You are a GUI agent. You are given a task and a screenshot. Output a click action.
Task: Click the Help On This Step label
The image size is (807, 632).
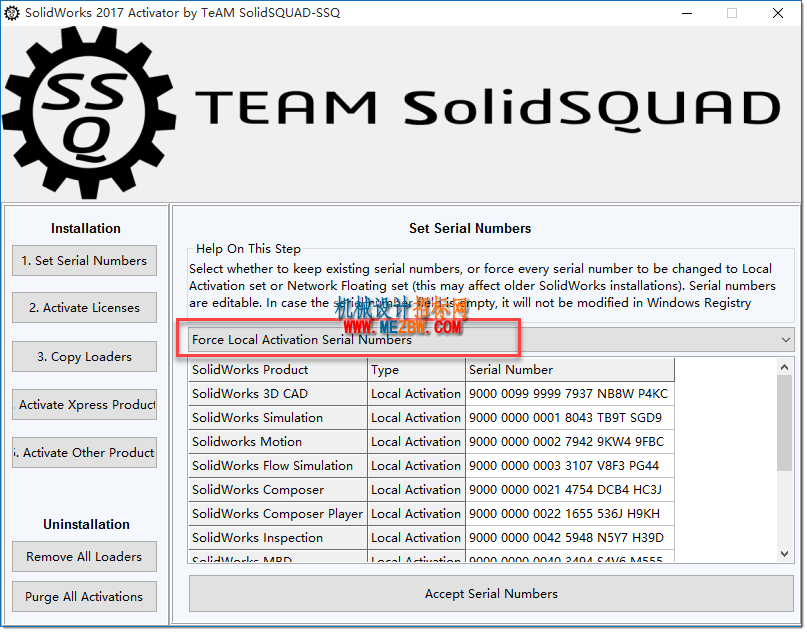(248, 249)
